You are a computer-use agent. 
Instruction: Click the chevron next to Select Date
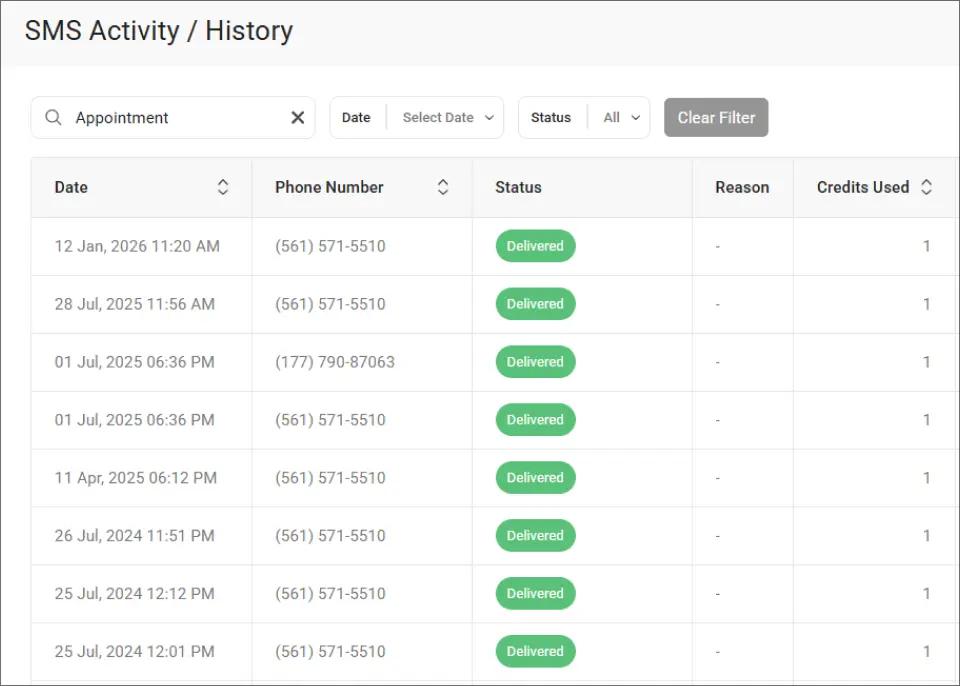[489, 117]
